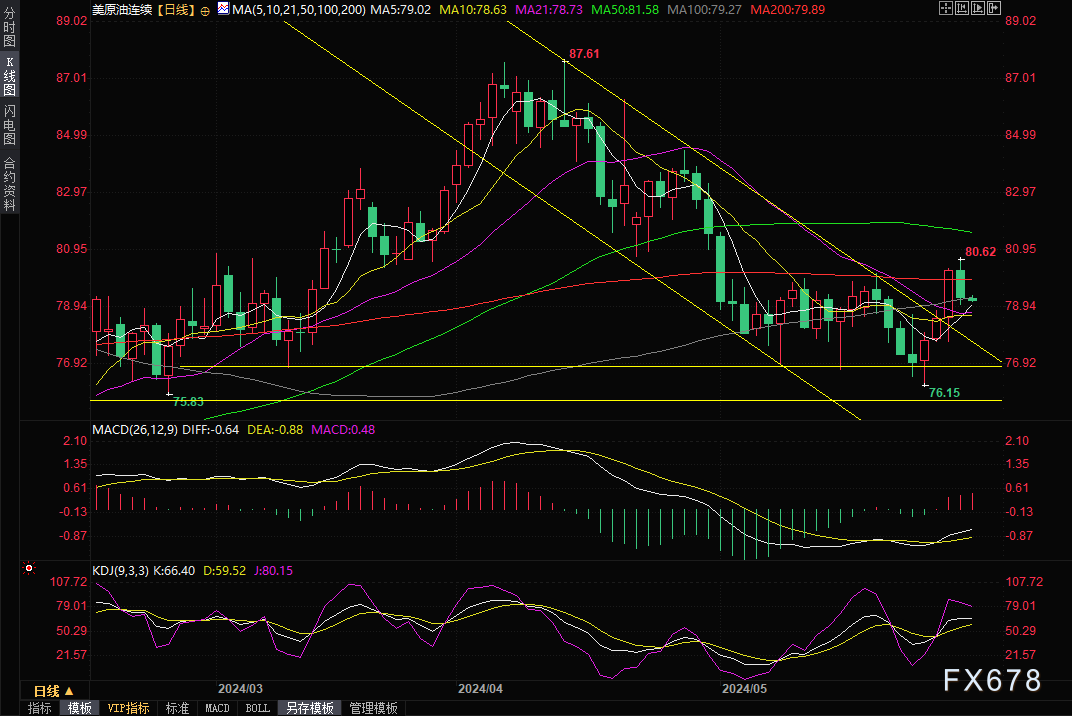Select the 模板 bottom tab

(x=80, y=708)
